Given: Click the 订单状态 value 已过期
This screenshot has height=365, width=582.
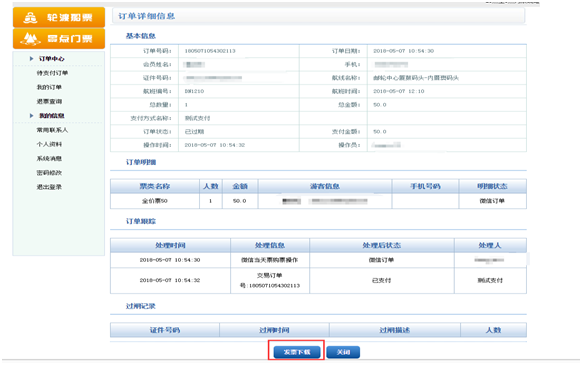Looking at the screenshot, I should 194,131.
